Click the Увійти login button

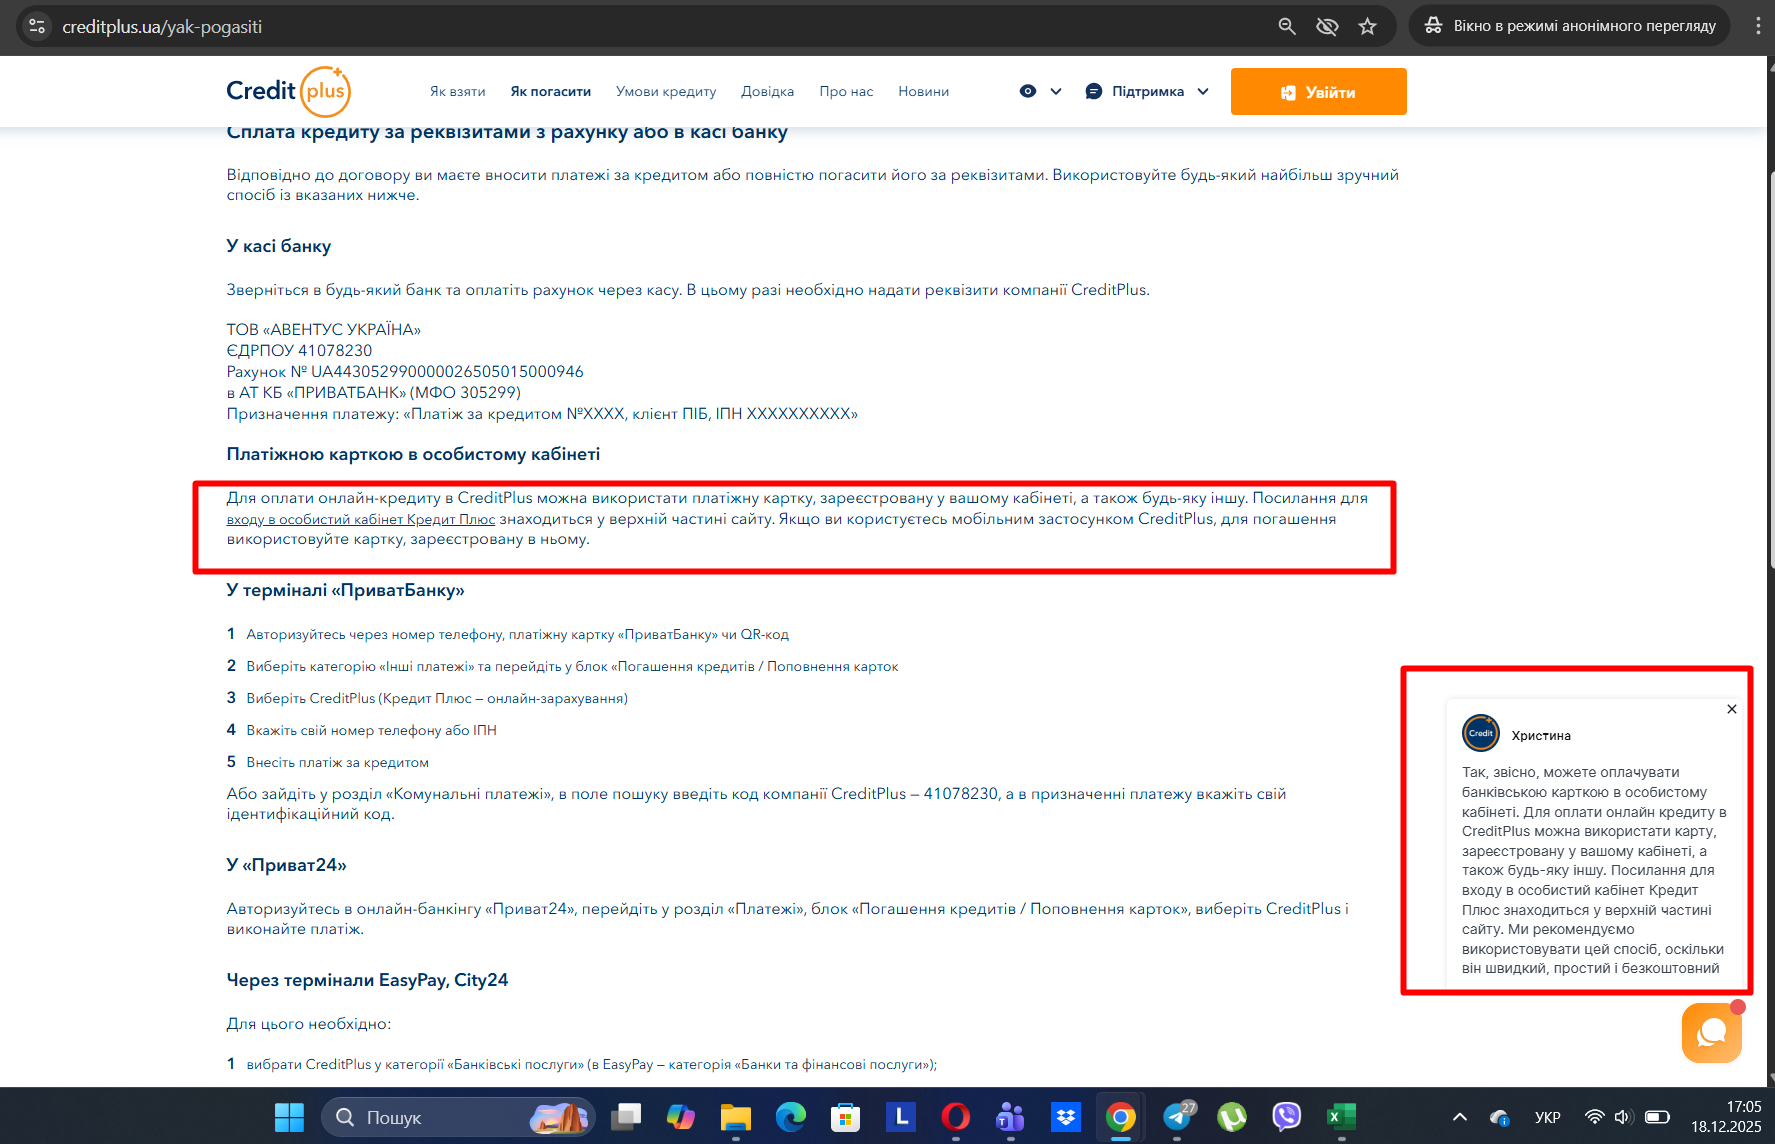[x=1318, y=91]
